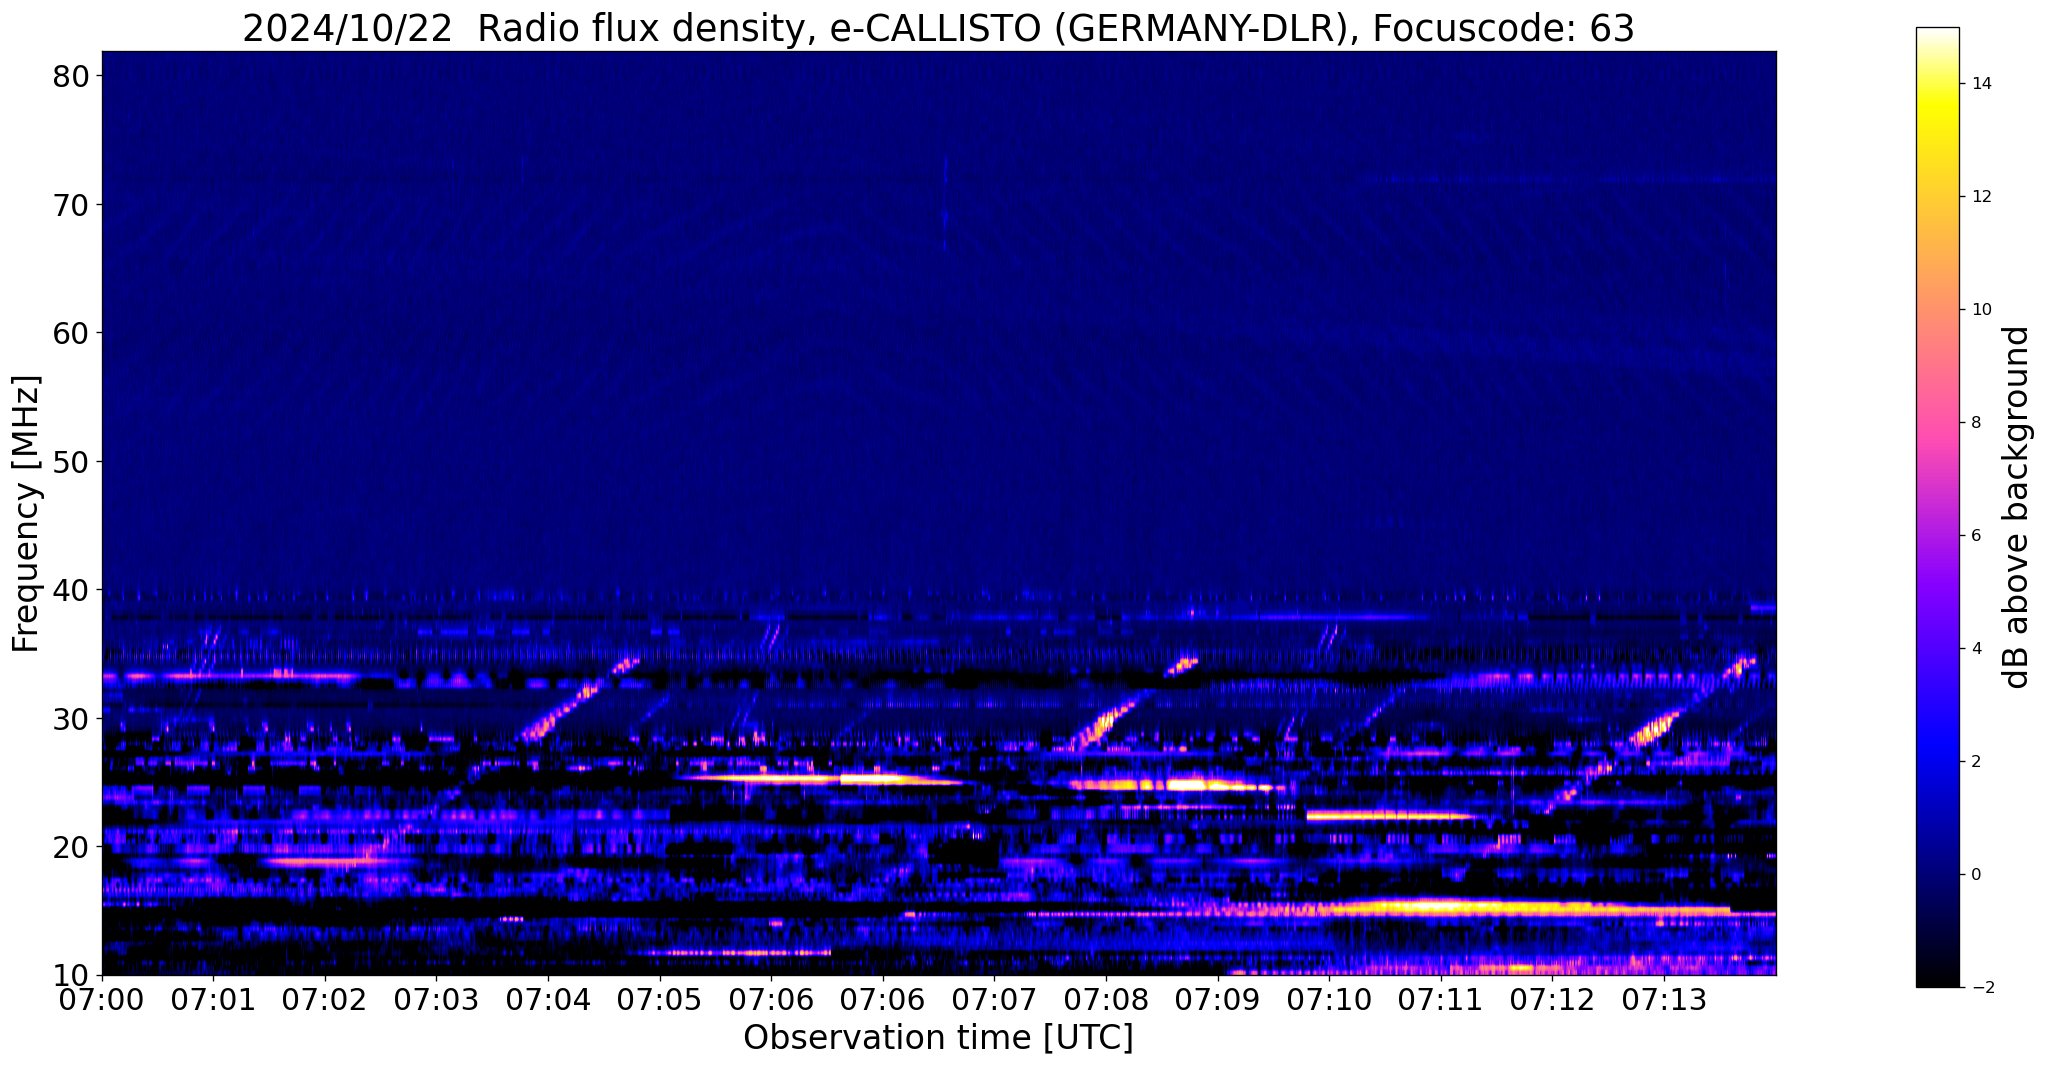The width and height of the screenshot is (2047, 1067).
Task: Click the 6 tick label on the colorbar
Action: pyautogui.click(x=1974, y=536)
